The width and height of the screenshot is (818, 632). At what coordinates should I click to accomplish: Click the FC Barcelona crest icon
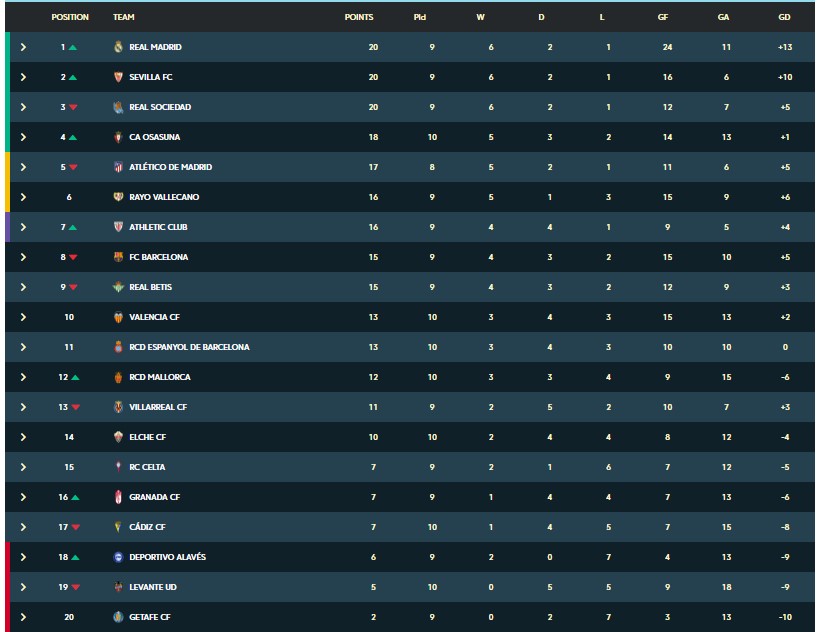[118, 257]
